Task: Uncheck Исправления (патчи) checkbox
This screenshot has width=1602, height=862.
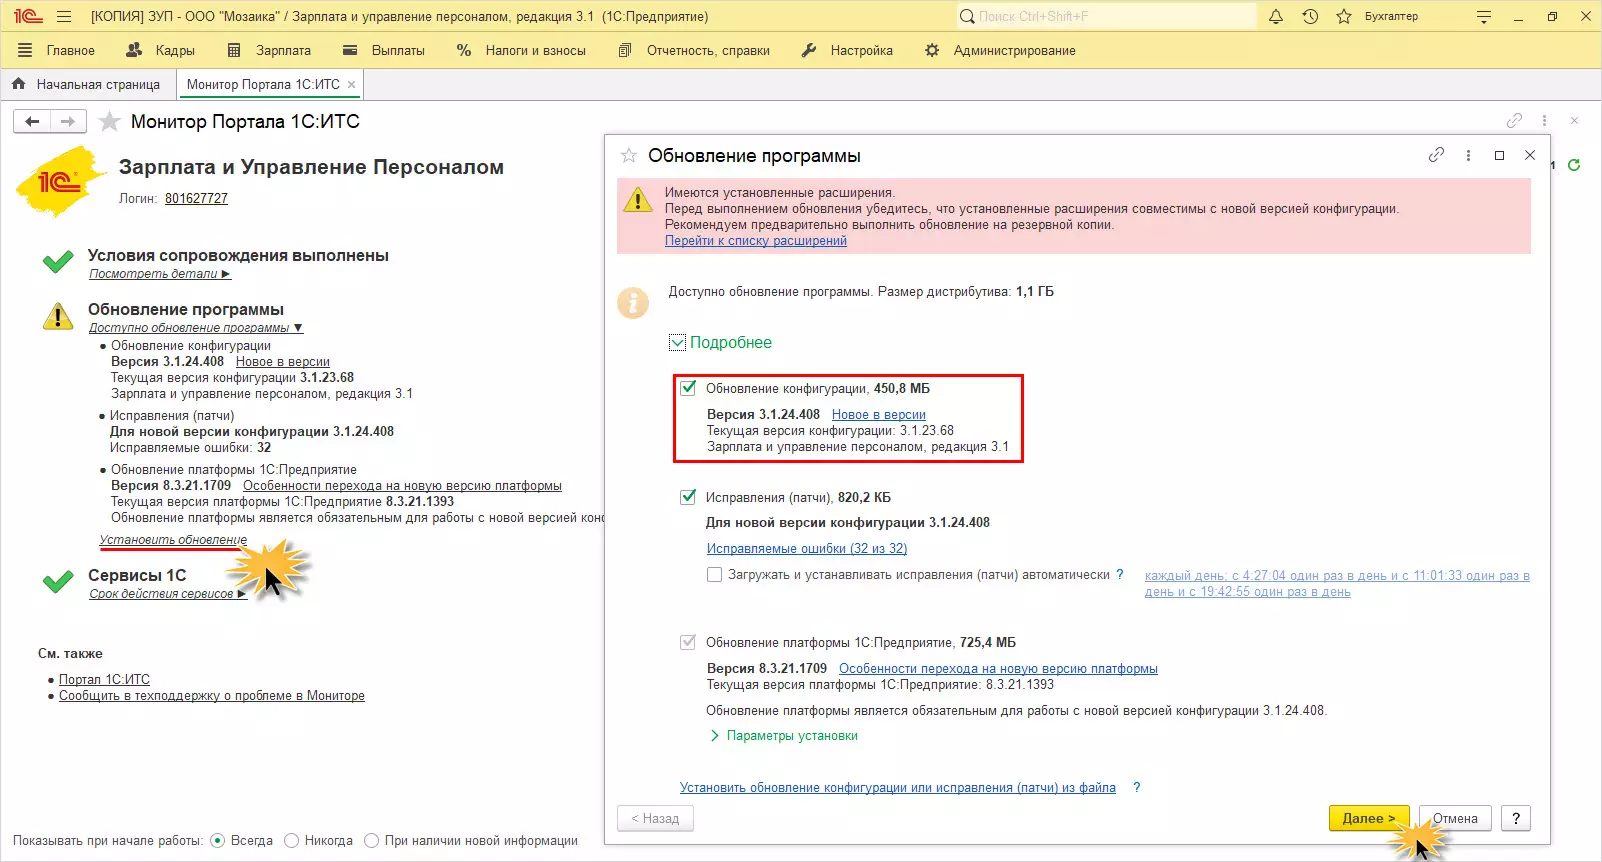Action: pos(688,497)
